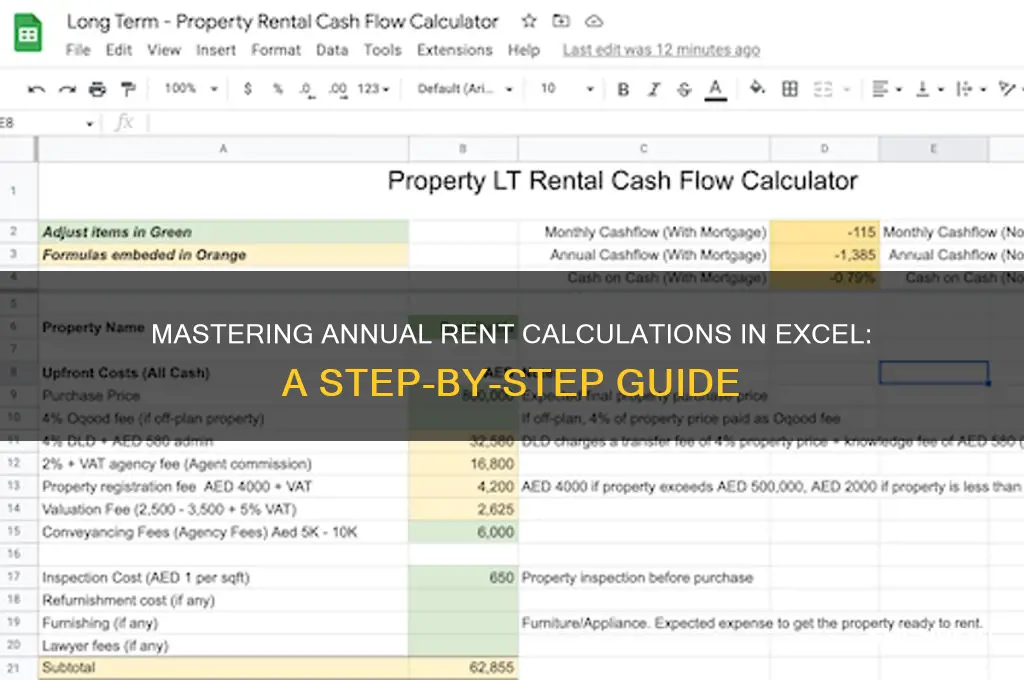Decrease decimal places

(307, 89)
